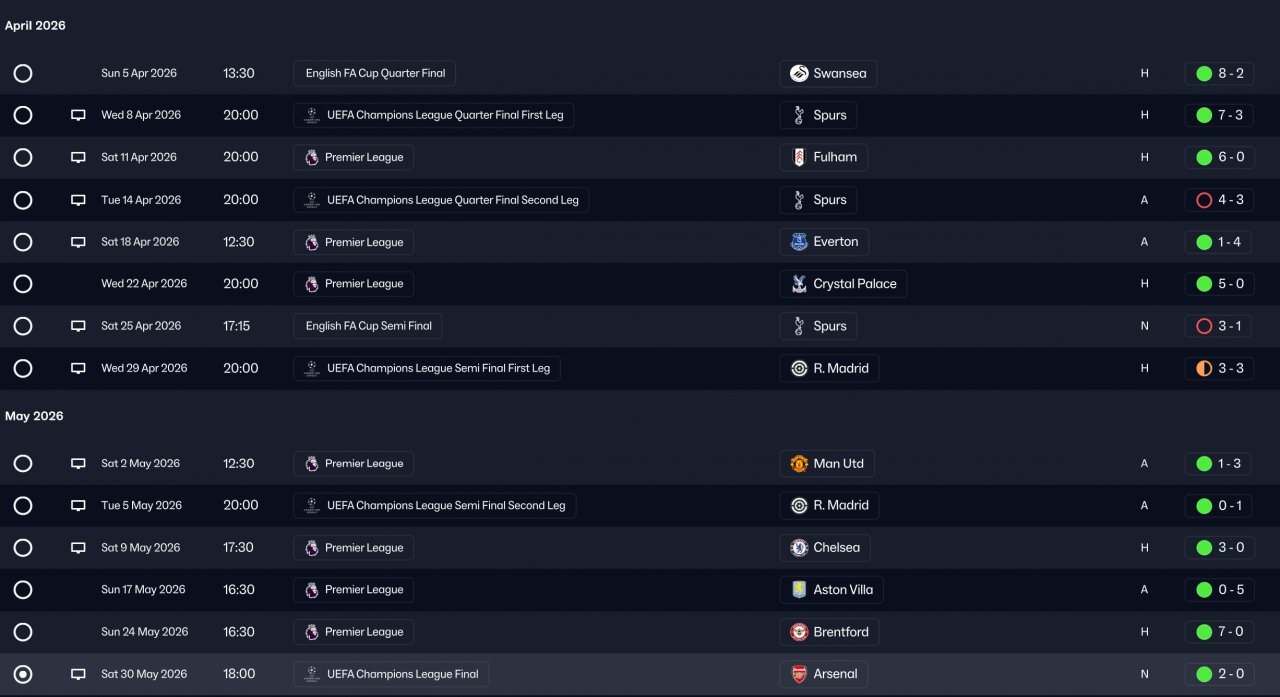1280x697 pixels.
Task: Select the Champions League Final radio button
Action: [23, 674]
